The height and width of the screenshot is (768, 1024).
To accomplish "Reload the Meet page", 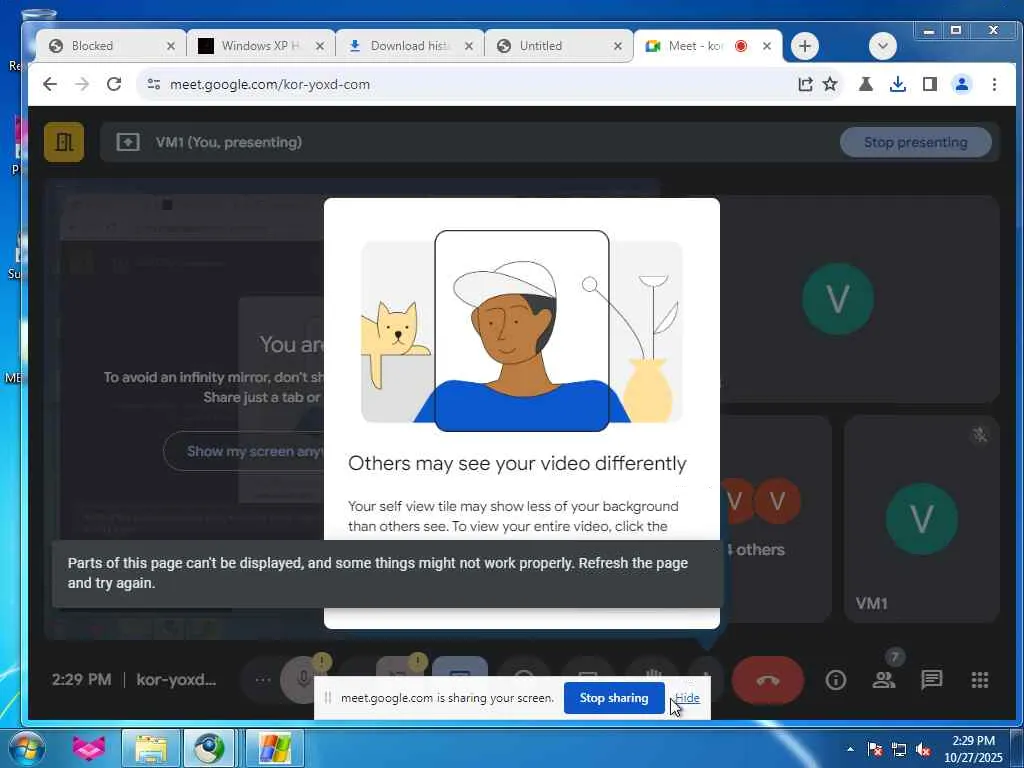I will coord(114,84).
